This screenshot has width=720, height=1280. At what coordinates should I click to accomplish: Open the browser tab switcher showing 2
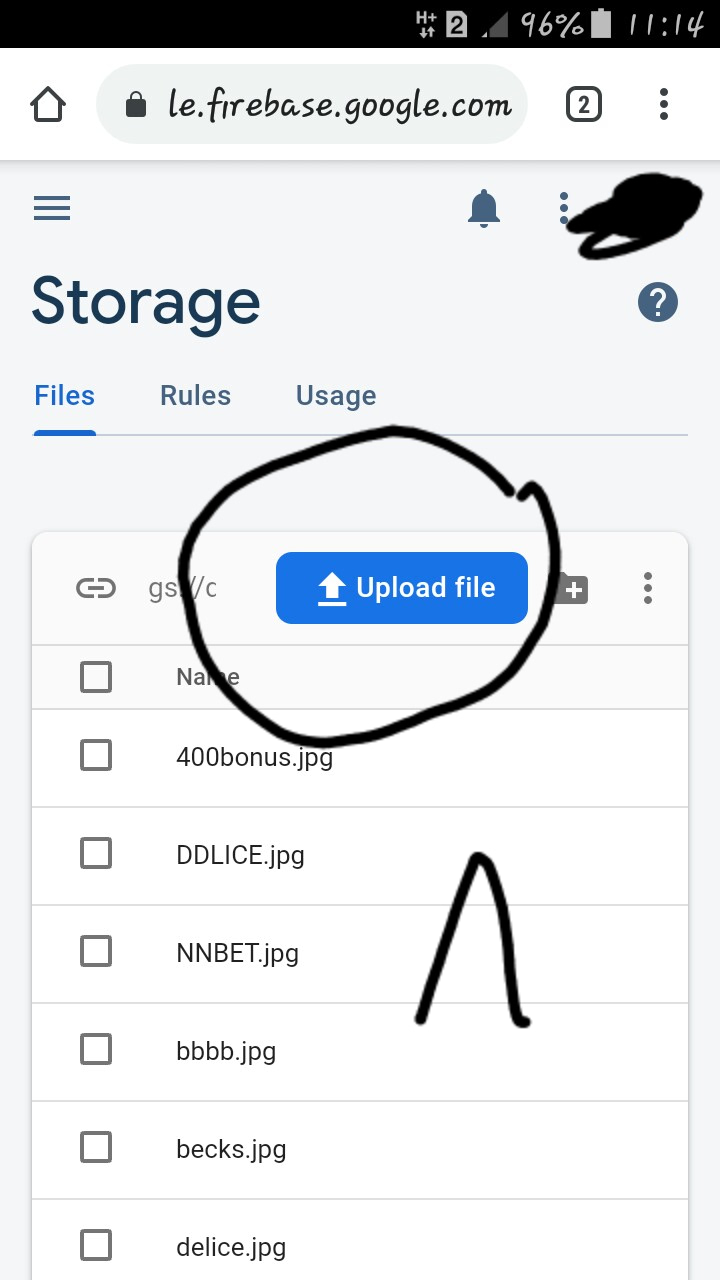click(584, 104)
